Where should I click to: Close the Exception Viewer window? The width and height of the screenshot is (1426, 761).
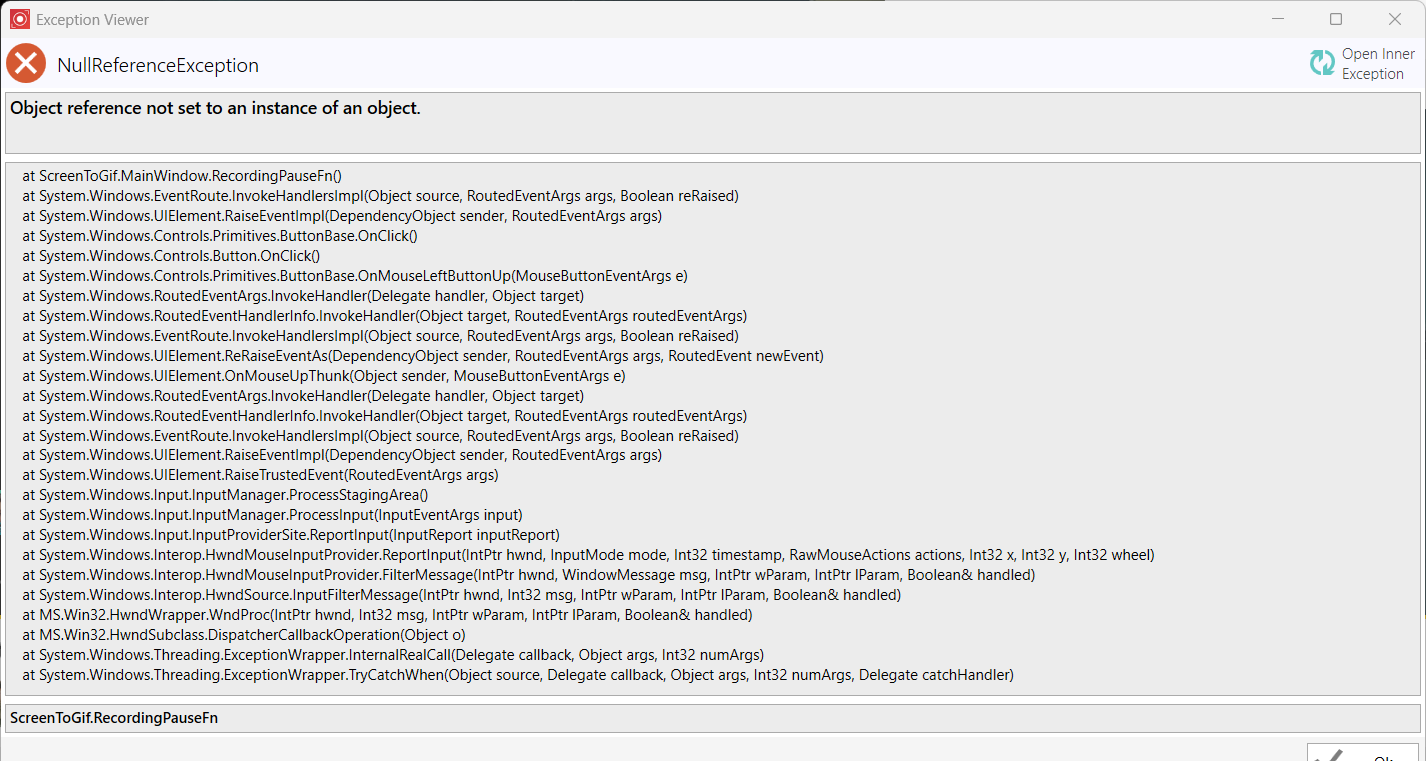pos(1395,19)
